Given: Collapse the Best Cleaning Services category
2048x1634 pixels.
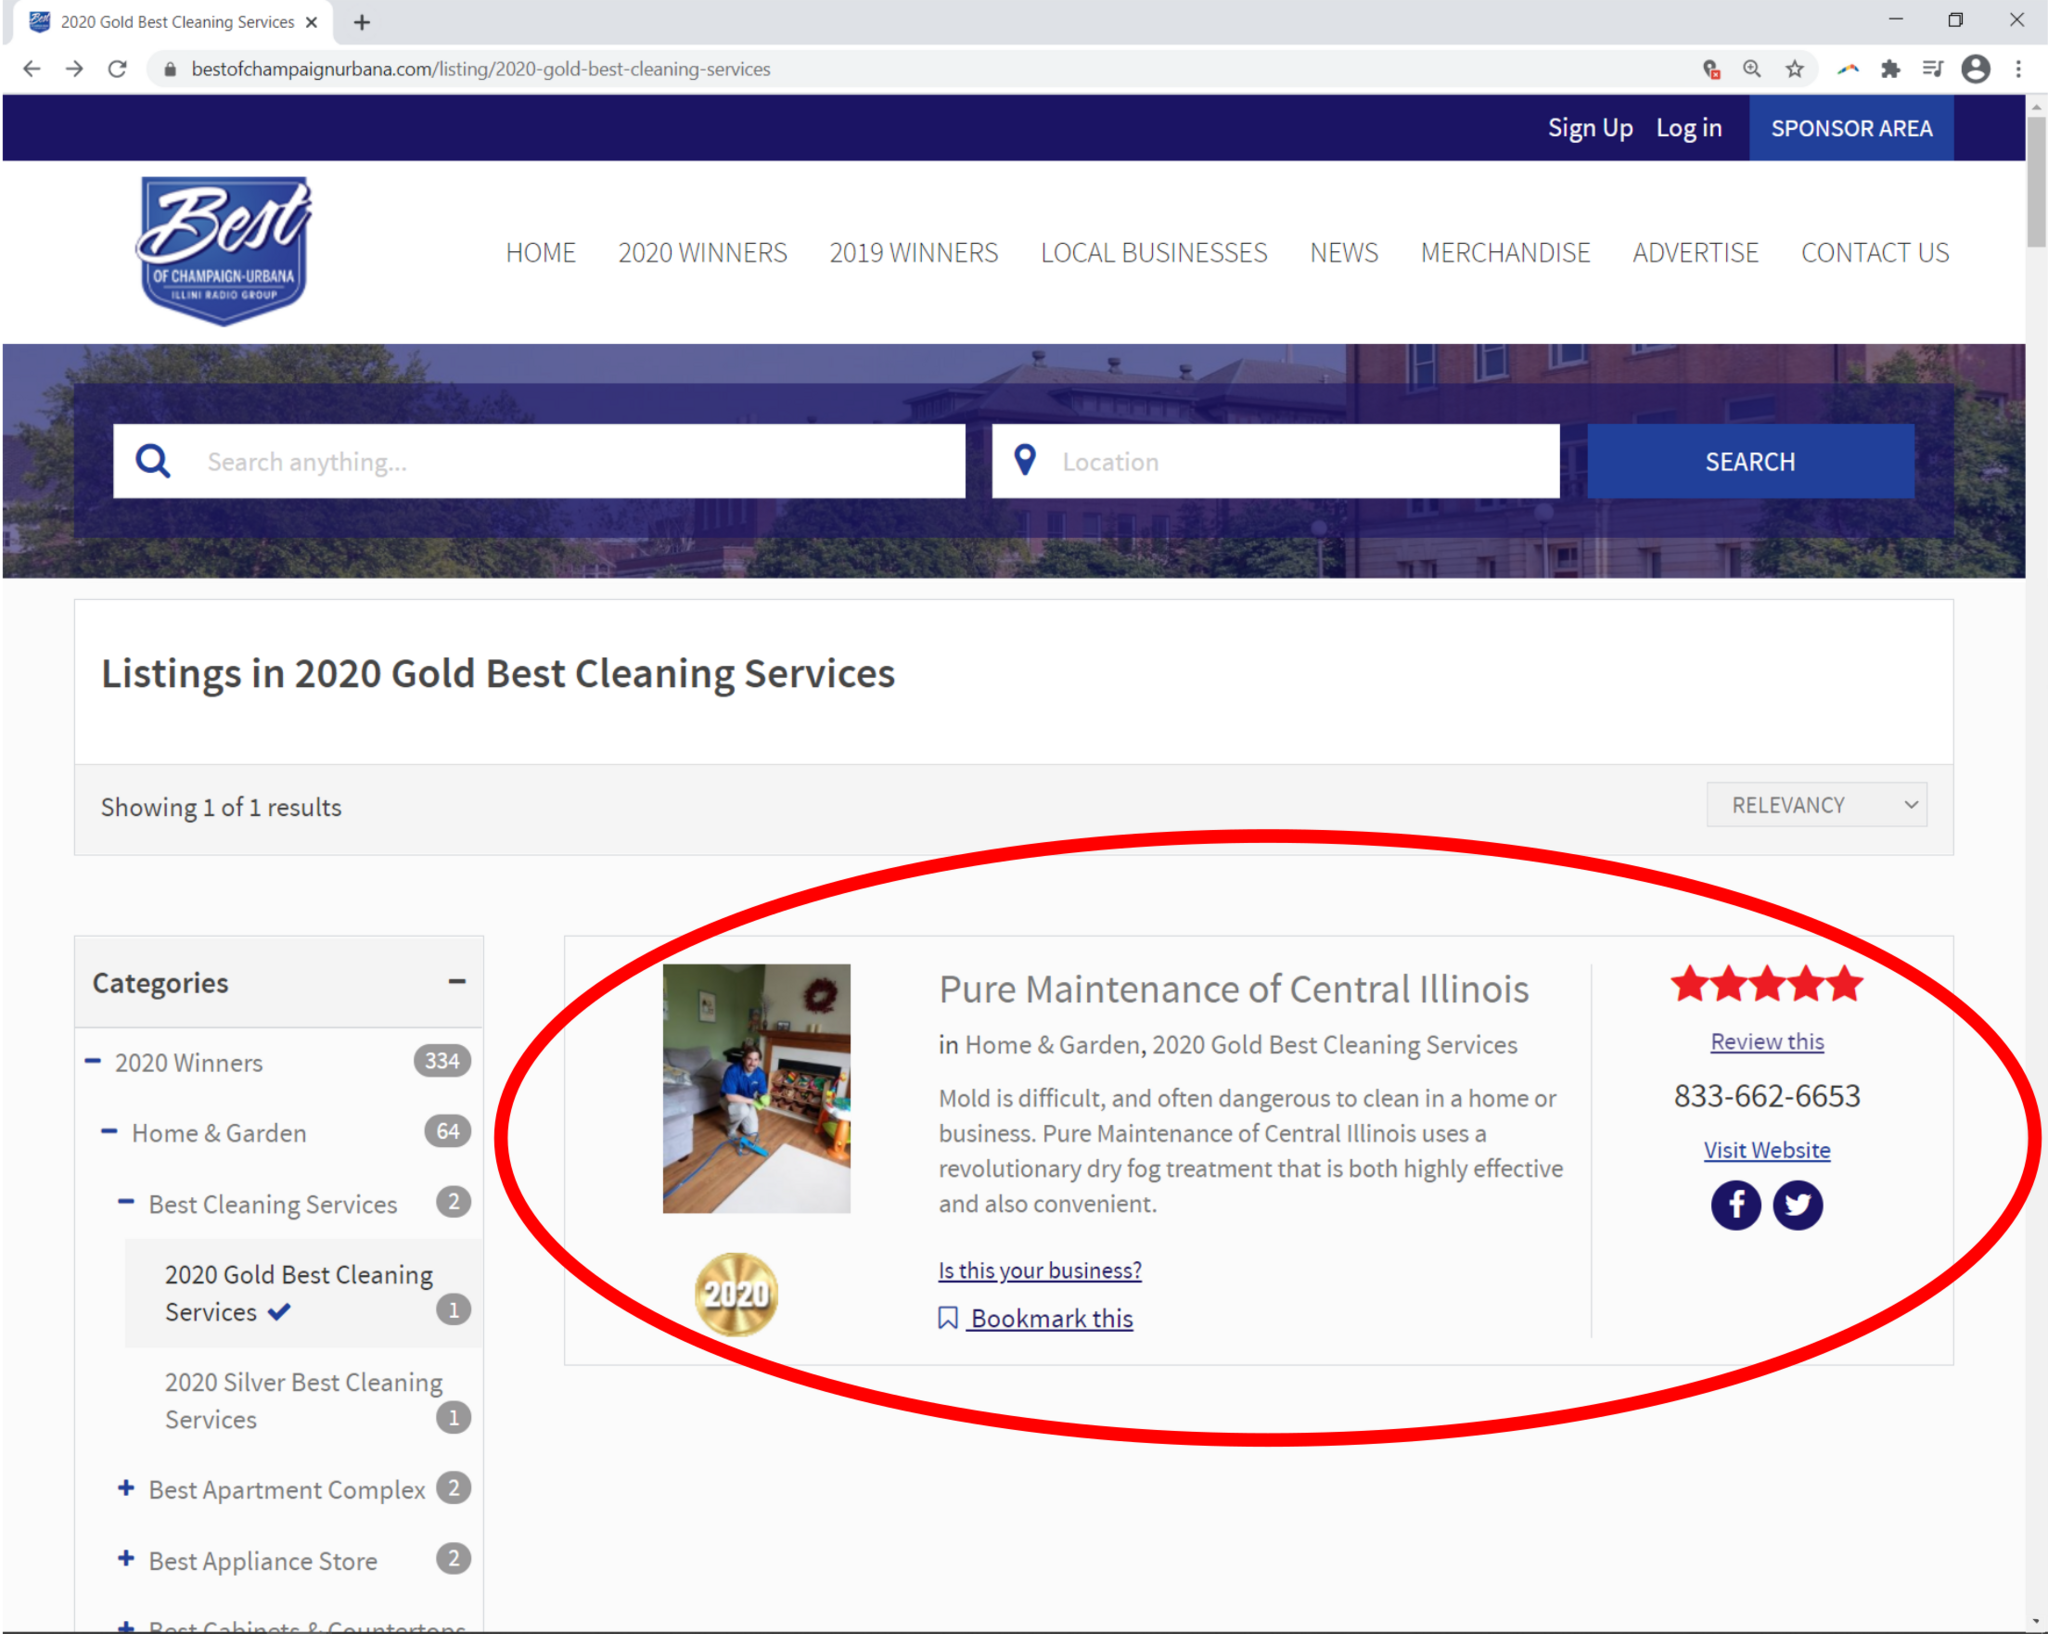Looking at the screenshot, I should click(126, 1202).
